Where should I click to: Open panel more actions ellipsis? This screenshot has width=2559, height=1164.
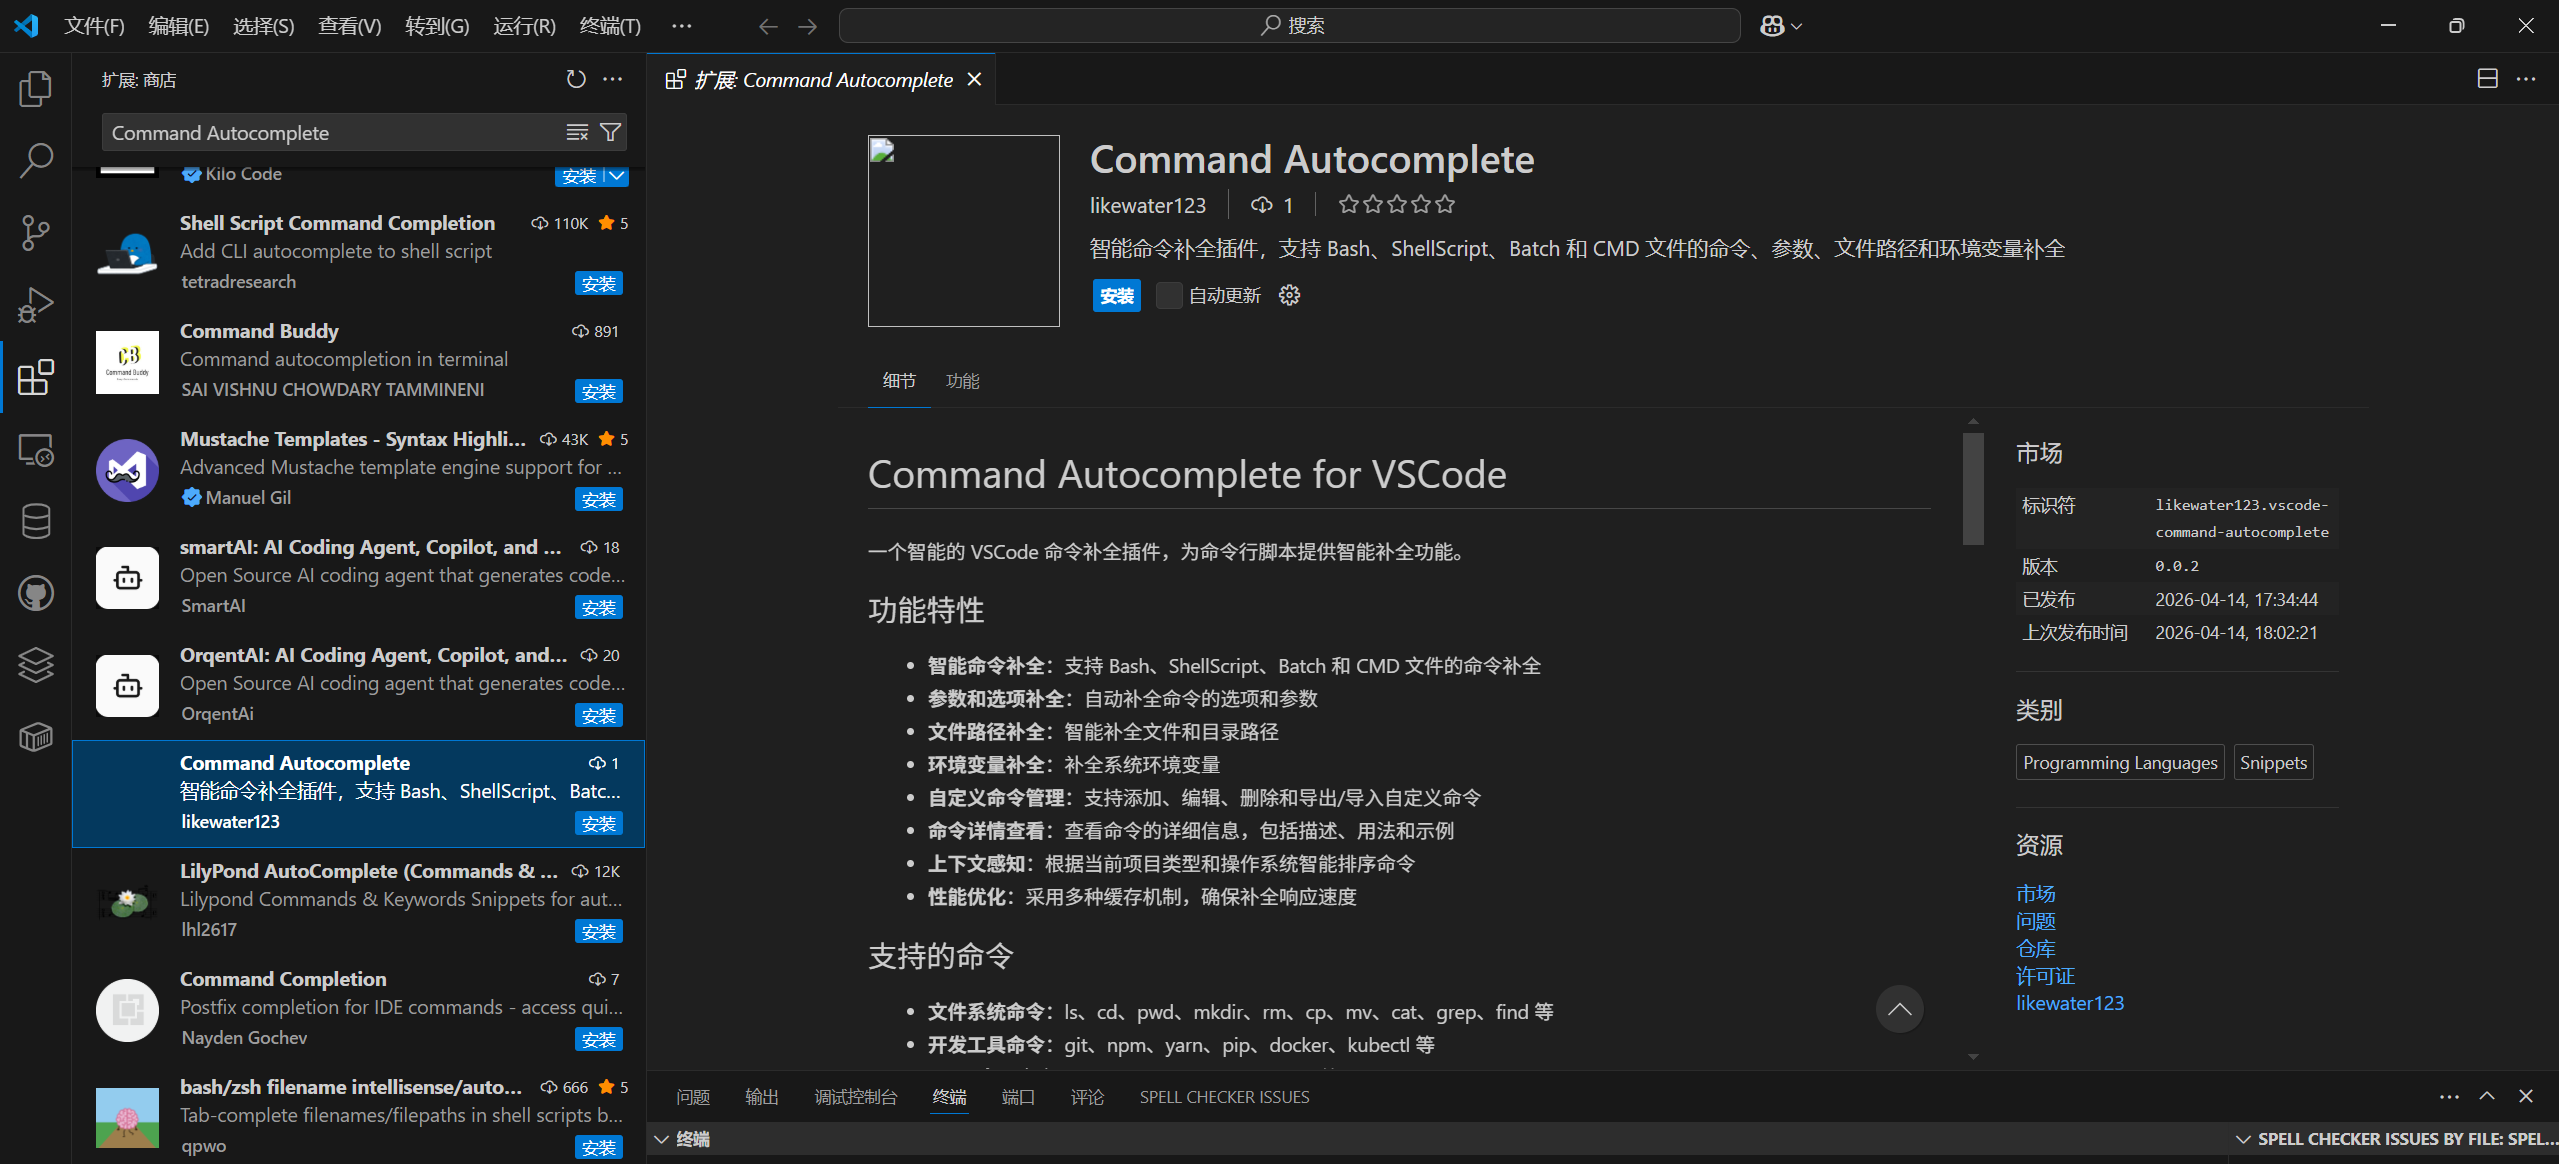pos(2449,1097)
